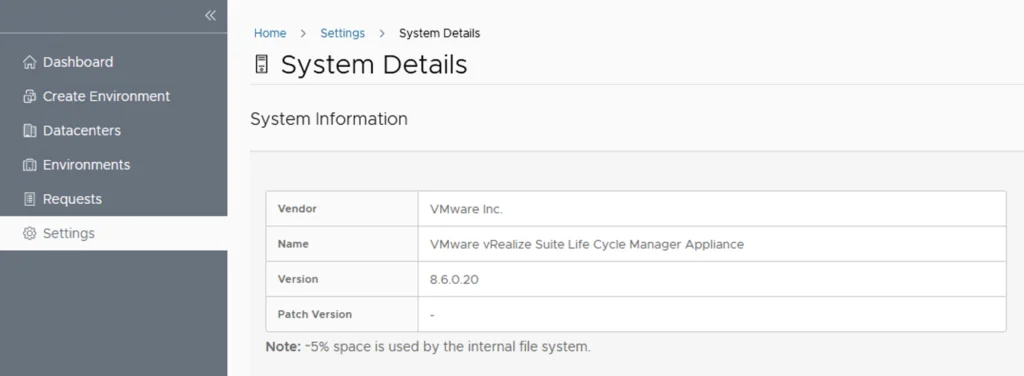Click the System Details breadcrumb text
This screenshot has width=1024, height=376.
point(440,33)
